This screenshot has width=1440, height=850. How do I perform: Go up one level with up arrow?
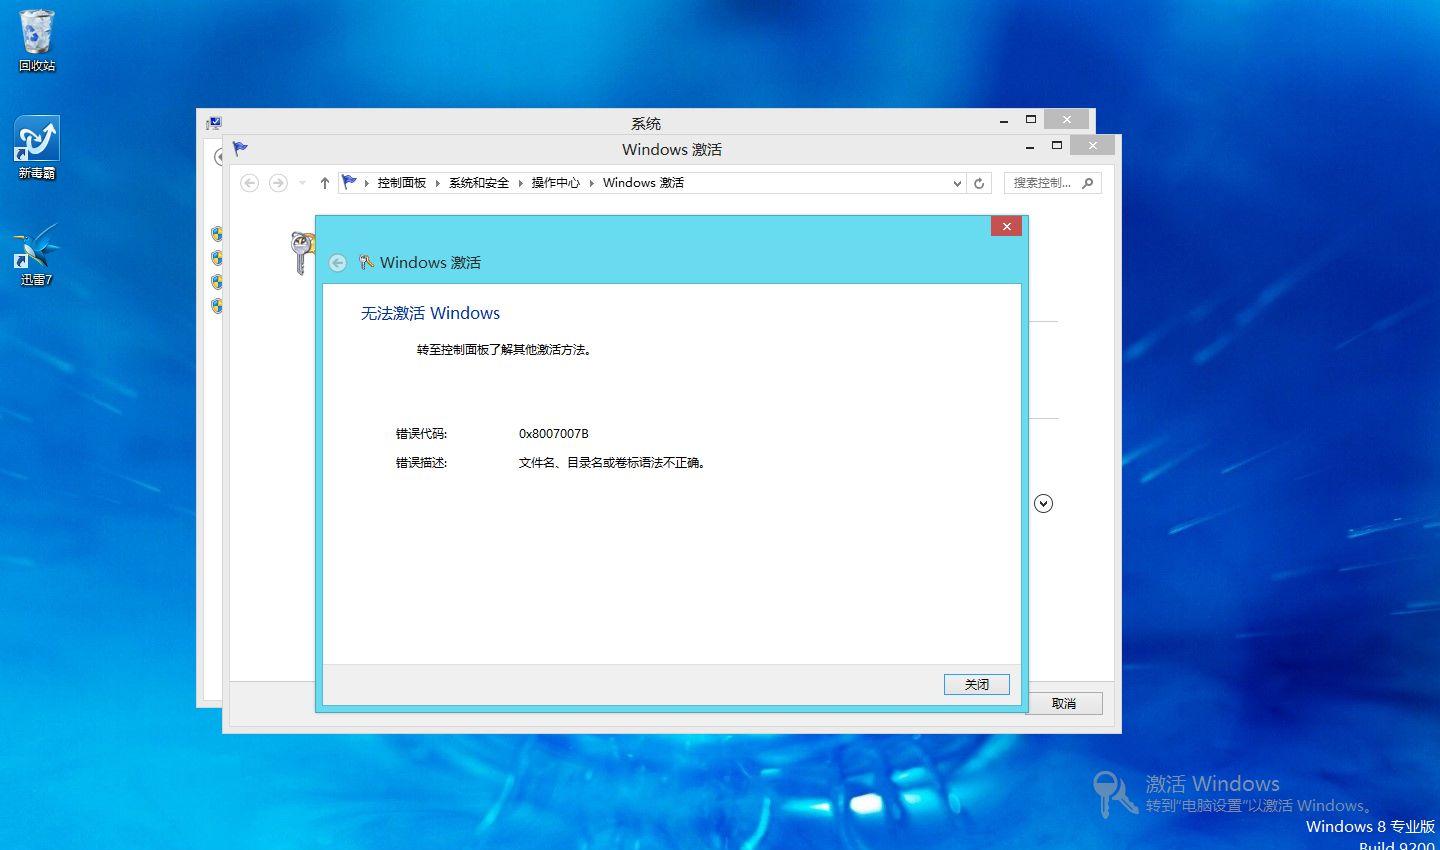pos(325,183)
